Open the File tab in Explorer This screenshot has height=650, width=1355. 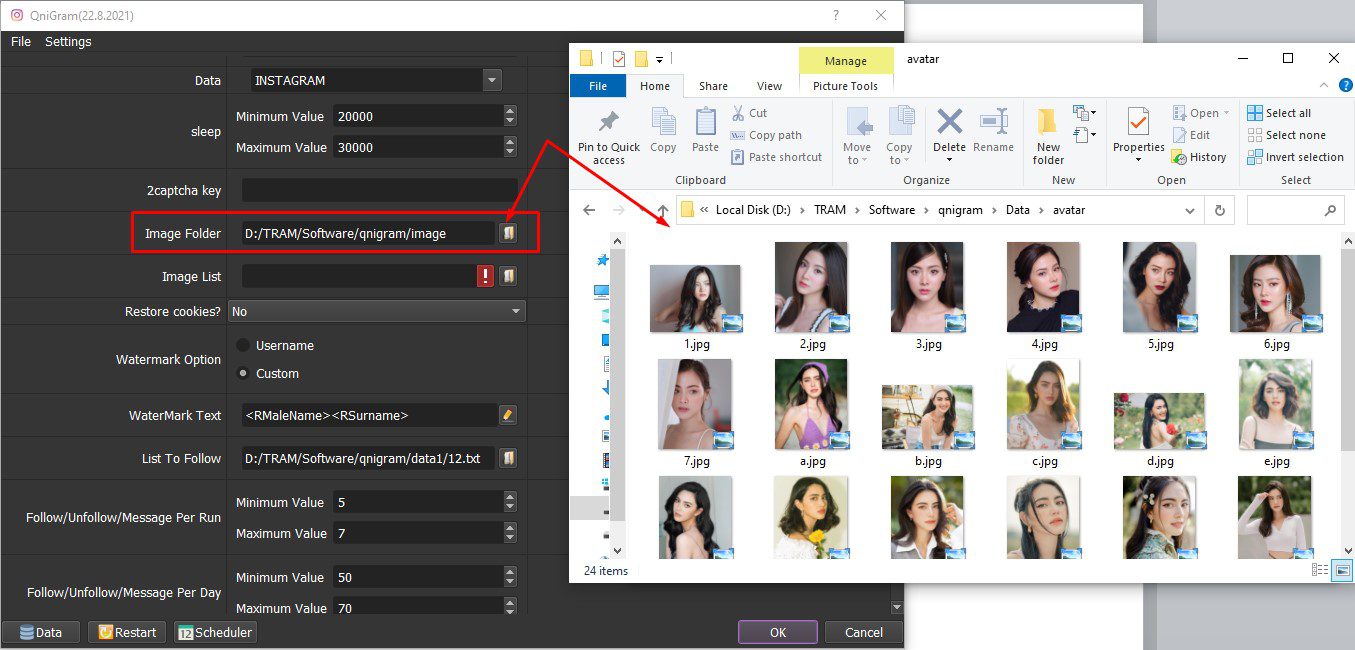coord(598,86)
